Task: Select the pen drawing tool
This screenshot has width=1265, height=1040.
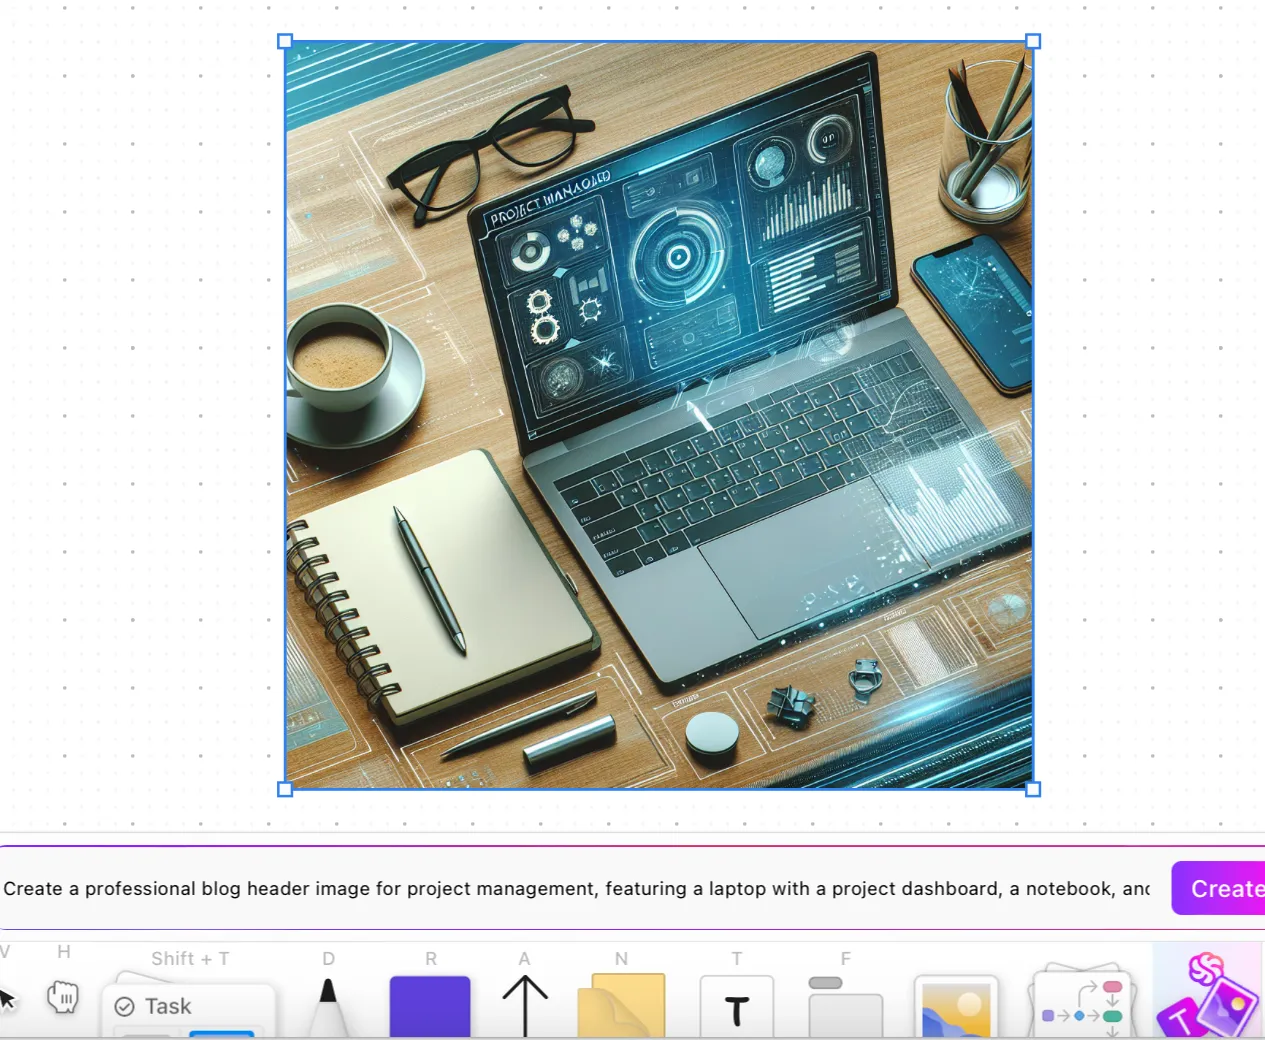Action: pos(328,1006)
